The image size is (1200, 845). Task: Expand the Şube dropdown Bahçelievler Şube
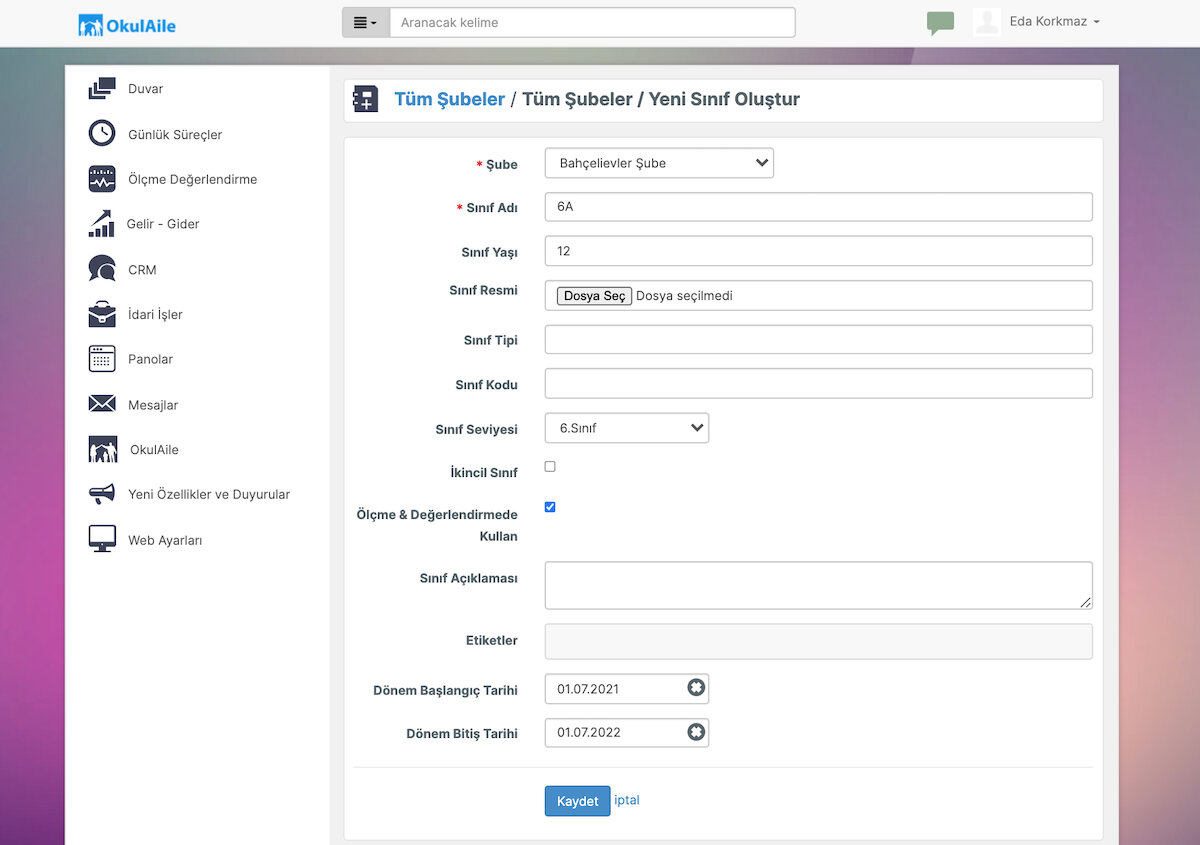(659, 163)
